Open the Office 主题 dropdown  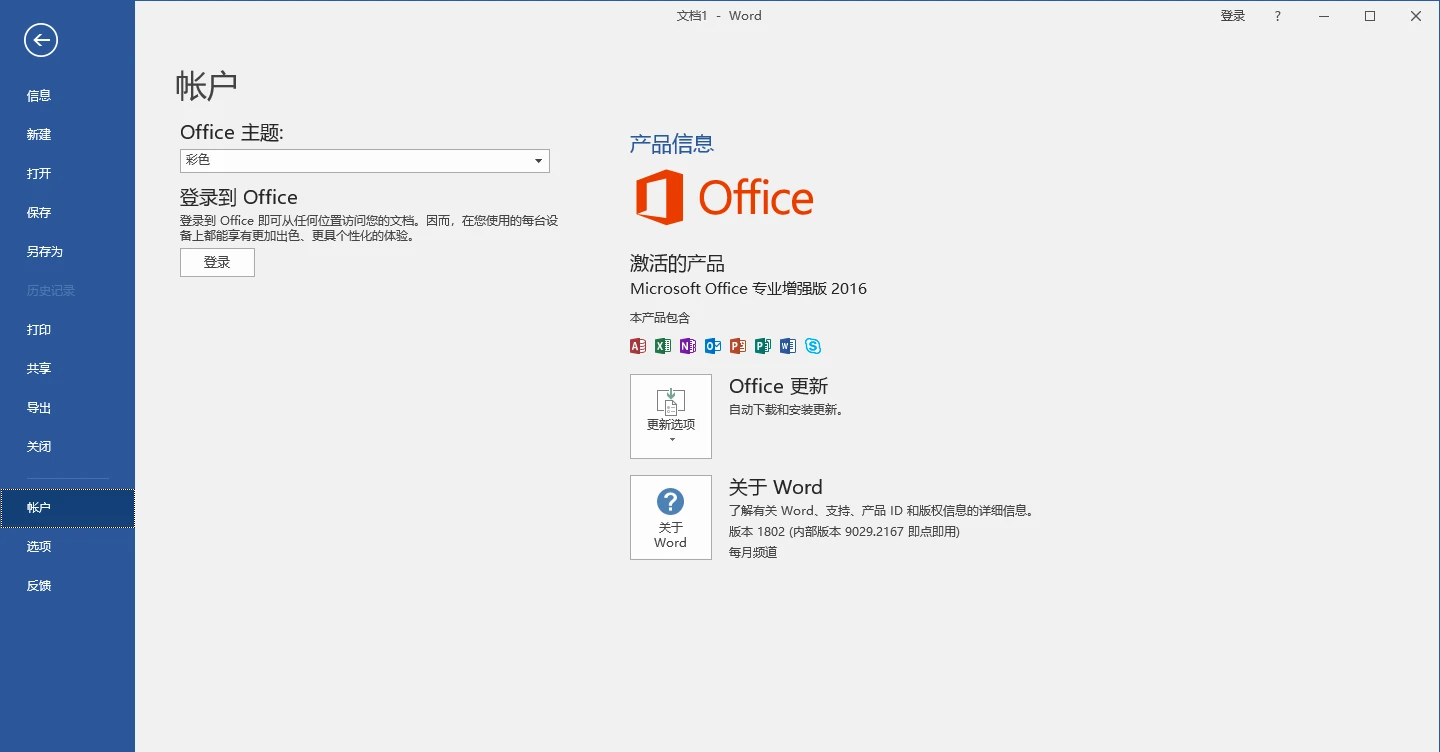365,160
